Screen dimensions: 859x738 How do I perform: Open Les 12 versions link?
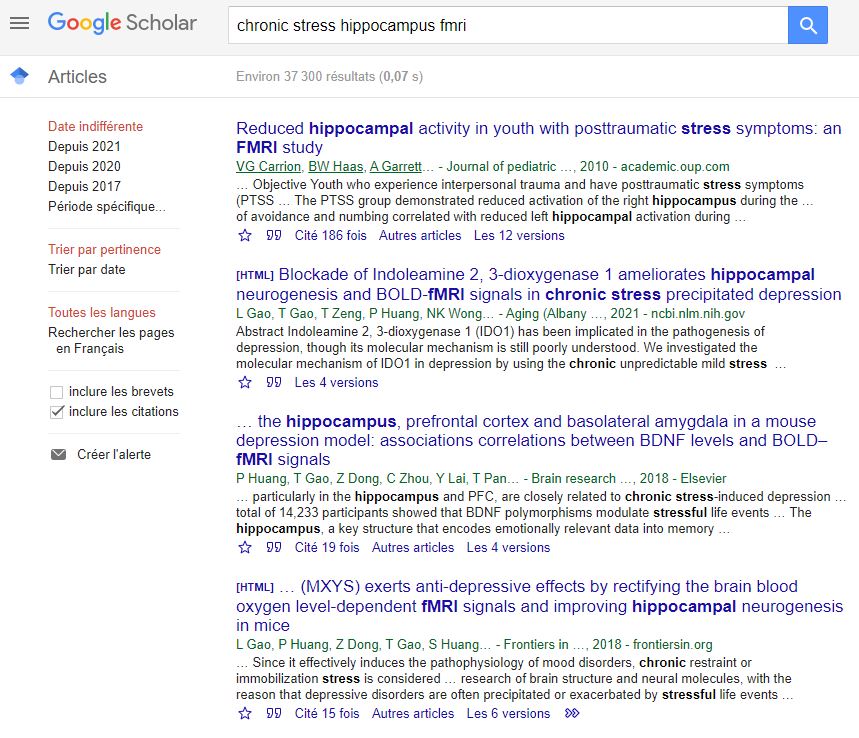pos(519,236)
